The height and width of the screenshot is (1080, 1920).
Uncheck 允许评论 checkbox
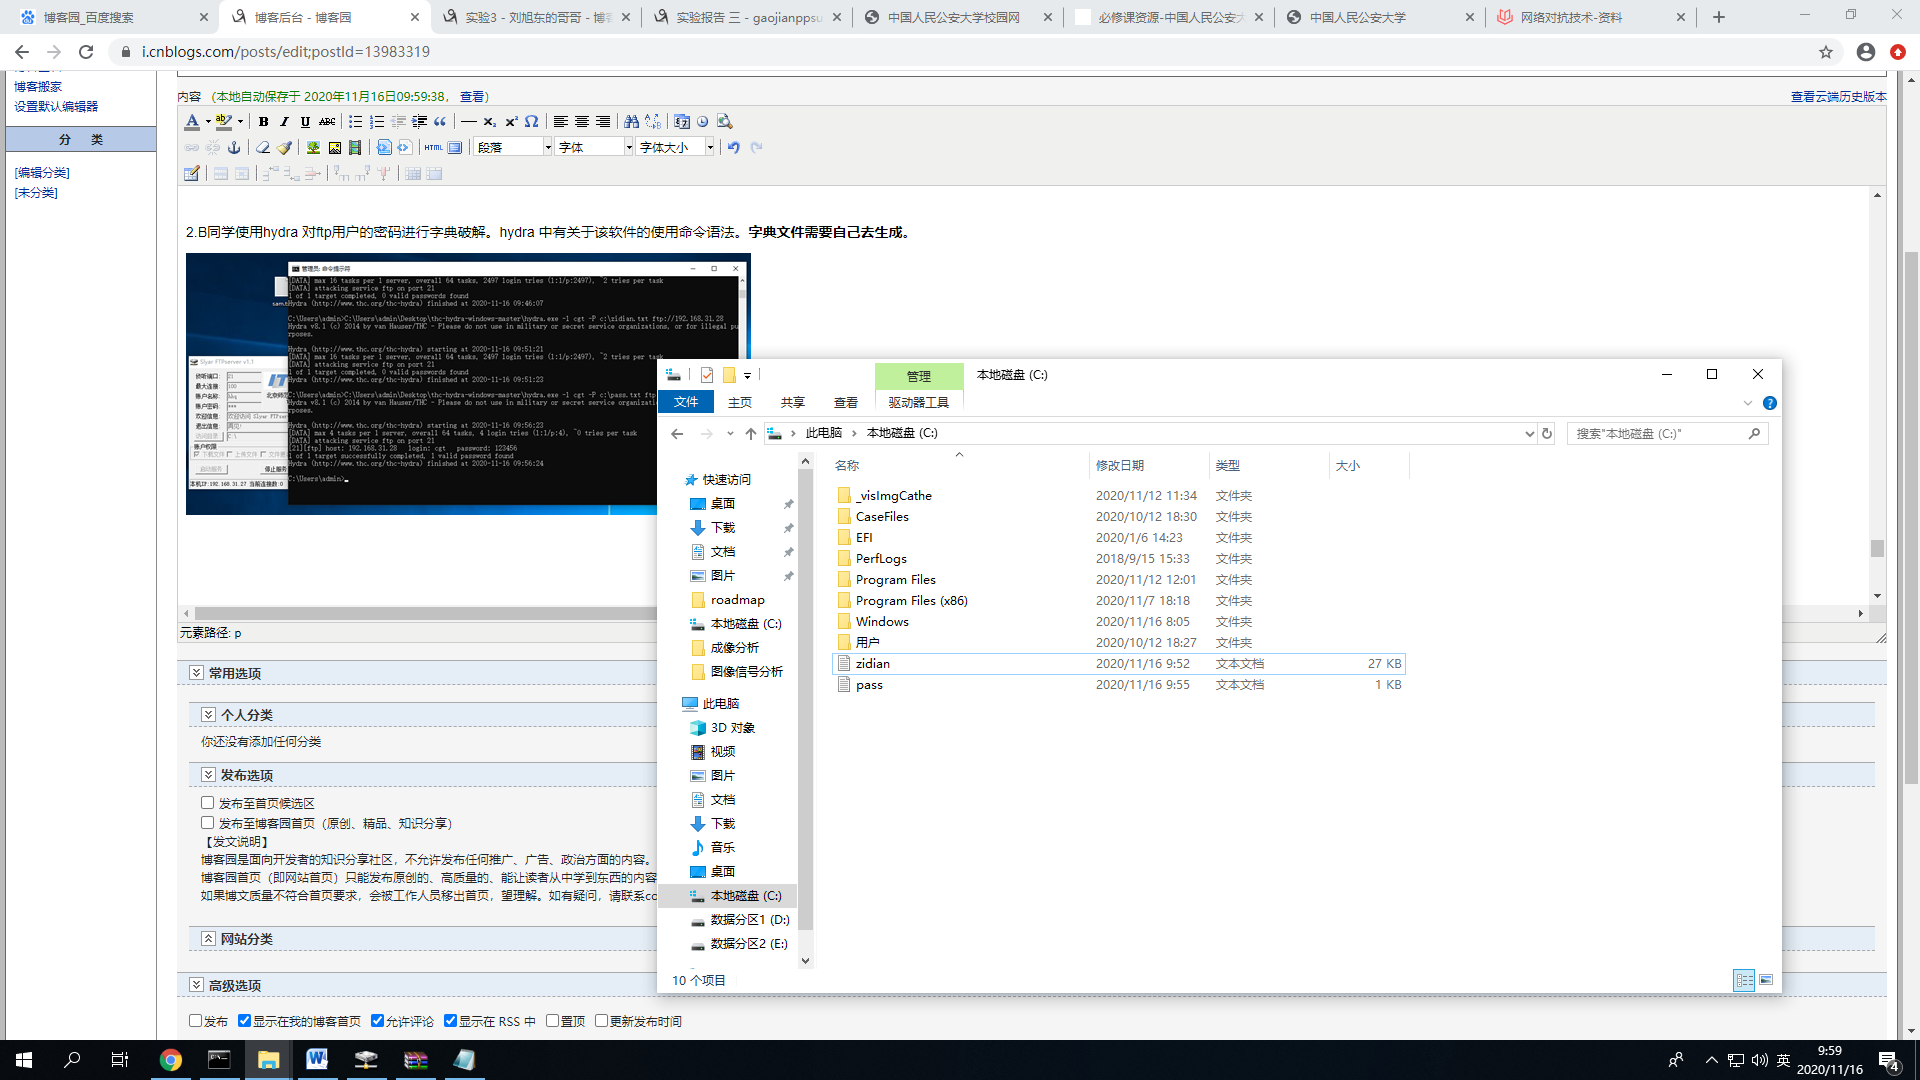[377, 1021]
